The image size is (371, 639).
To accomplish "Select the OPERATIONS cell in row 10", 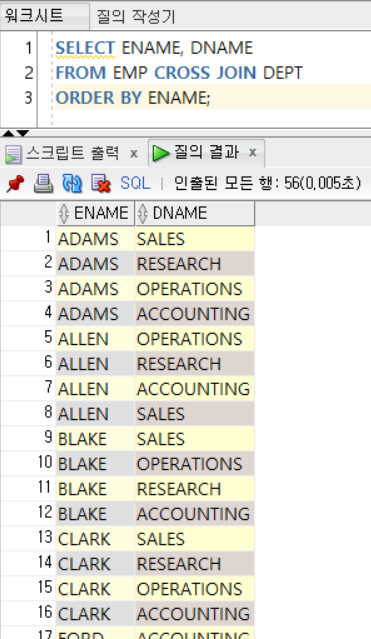I will click(194, 464).
